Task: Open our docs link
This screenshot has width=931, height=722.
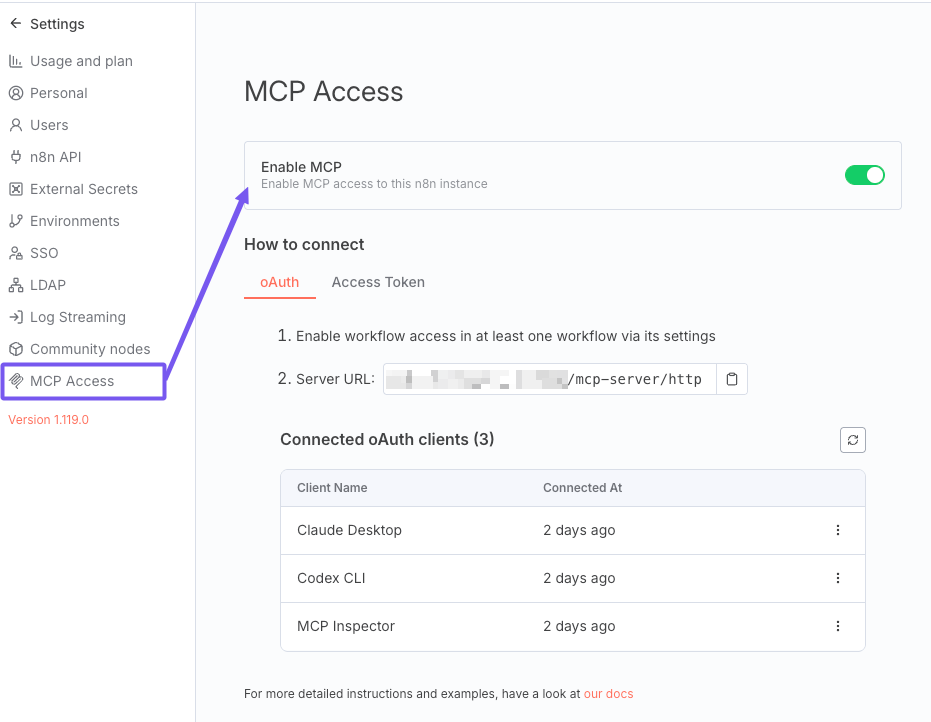Action: coord(609,693)
